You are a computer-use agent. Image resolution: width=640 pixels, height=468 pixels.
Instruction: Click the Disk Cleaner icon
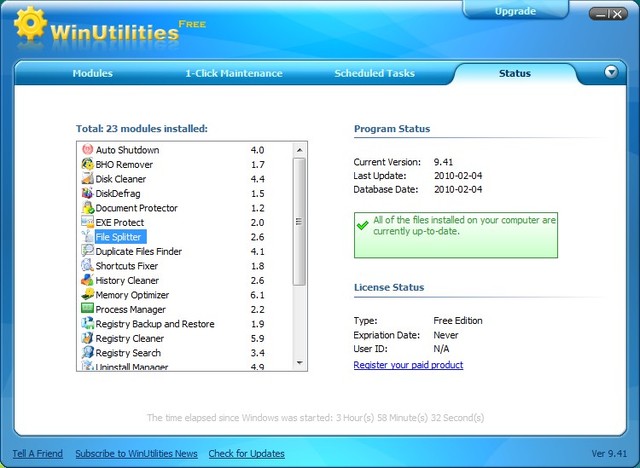click(87, 178)
